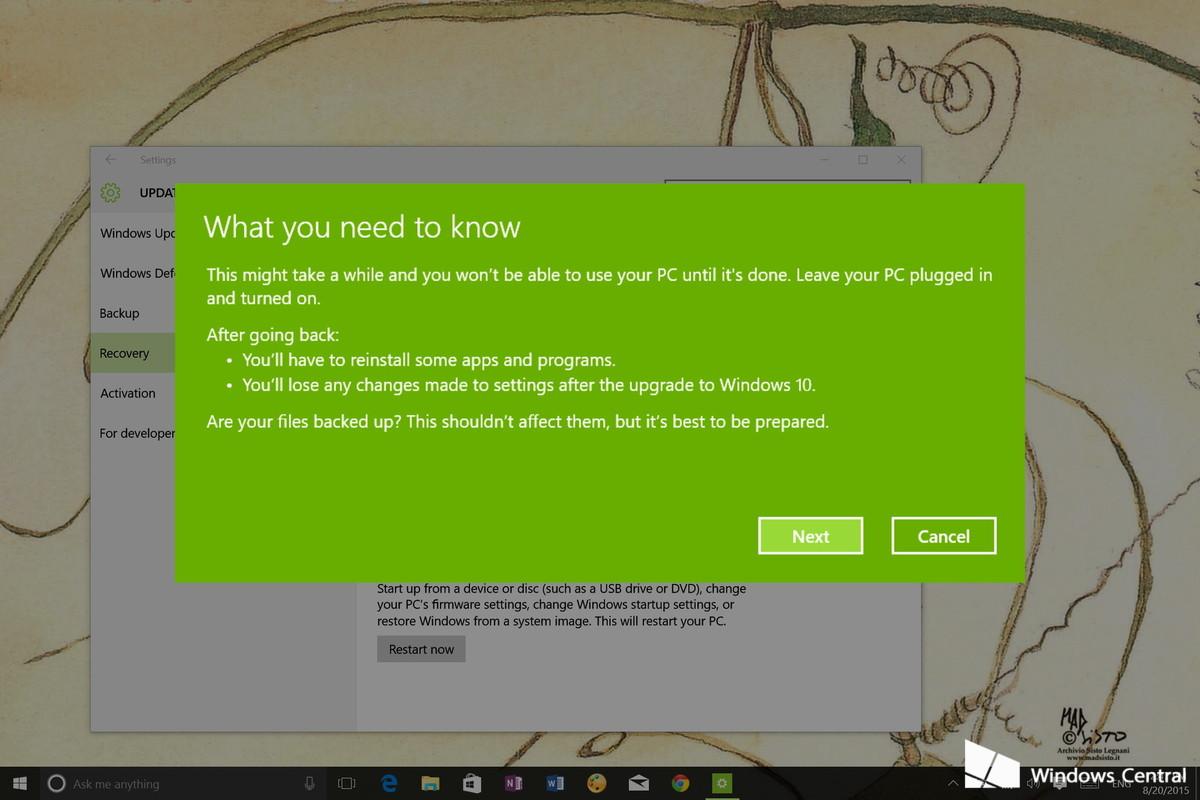The image size is (1200, 800).
Task: Expand the system tray hidden icons arrow
Action: pos(953,784)
